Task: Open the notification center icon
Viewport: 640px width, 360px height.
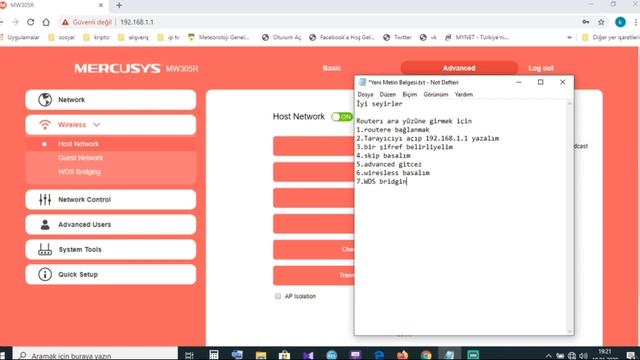Action: coord(630,356)
